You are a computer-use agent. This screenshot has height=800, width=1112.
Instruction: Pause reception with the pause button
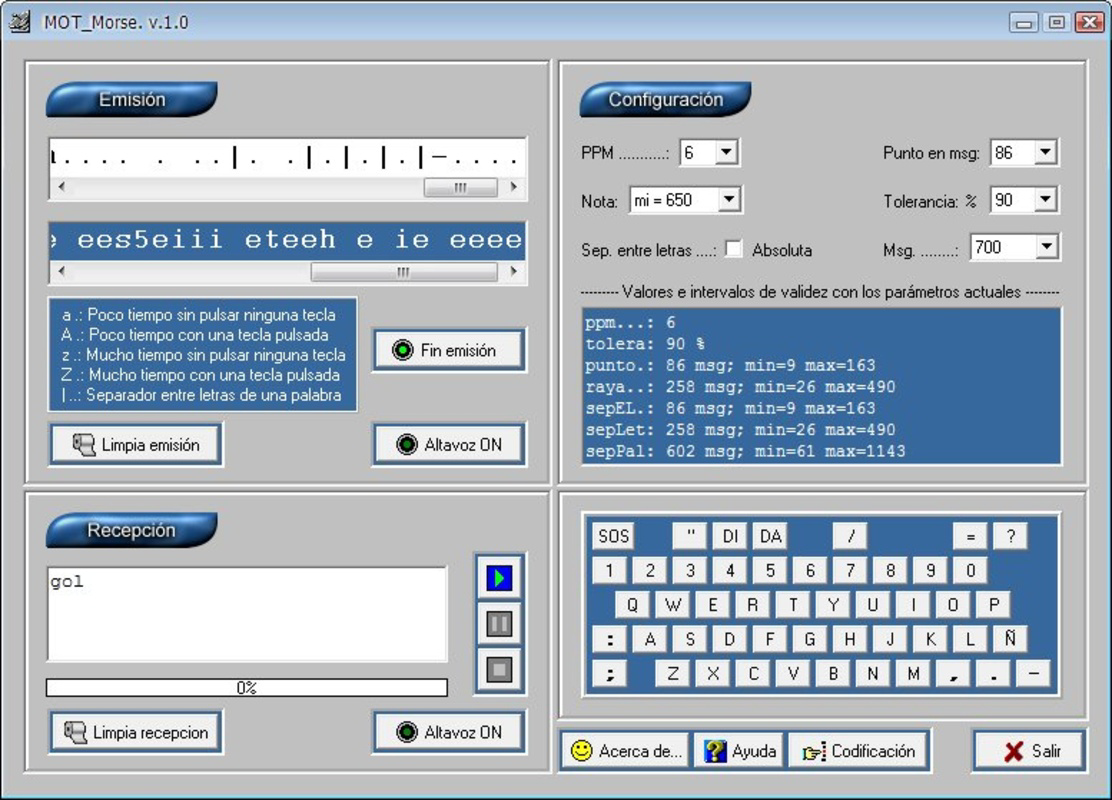(499, 624)
